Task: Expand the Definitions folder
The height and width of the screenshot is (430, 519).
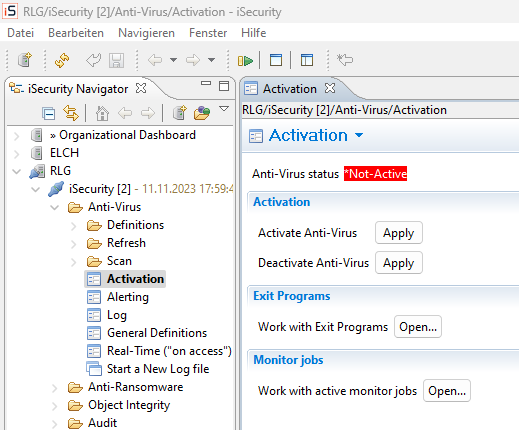Action: [74, 226]
